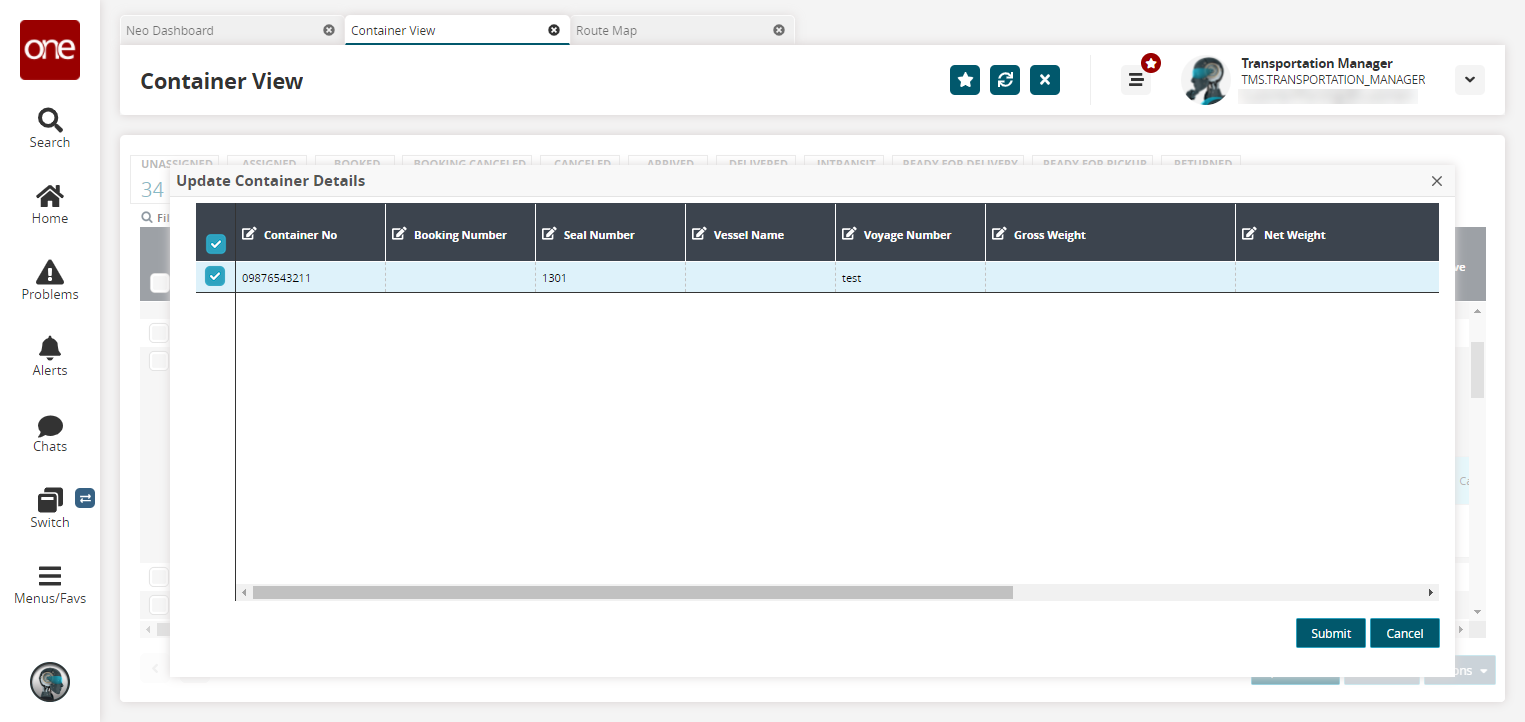View Alerts from the sidebar
The image size is (1525, 722).
[50, 356]
